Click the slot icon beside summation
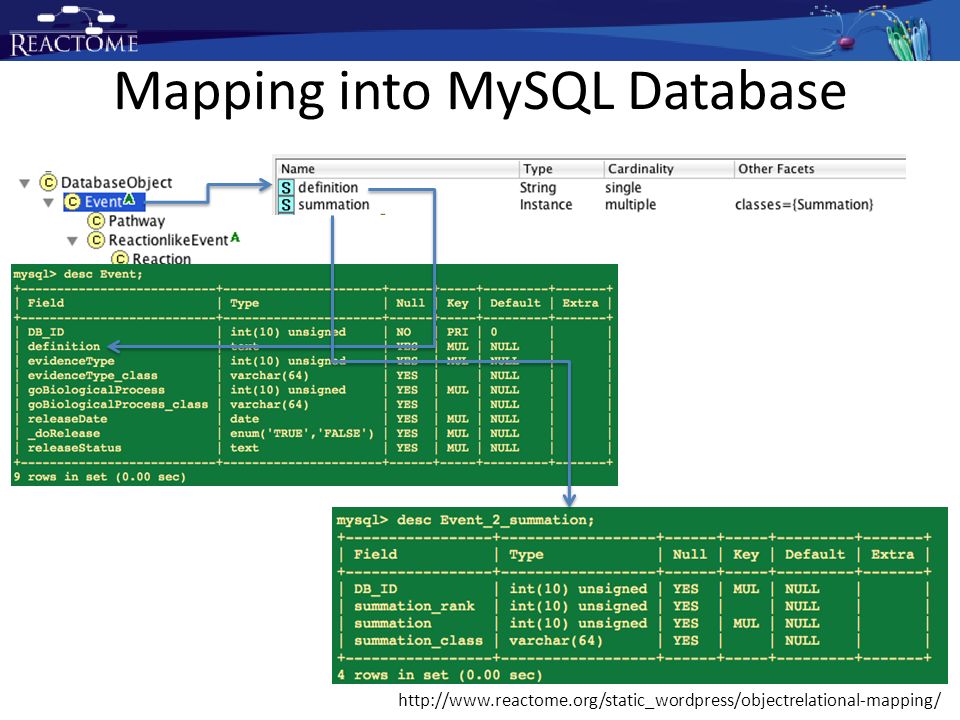This screenshot has height=720, width=960. tap(286, 204)
